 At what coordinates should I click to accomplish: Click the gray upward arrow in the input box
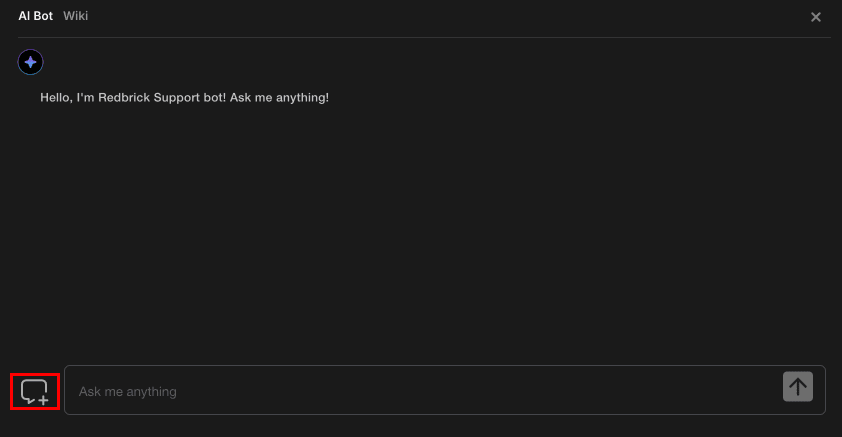(x=797, y=387)
